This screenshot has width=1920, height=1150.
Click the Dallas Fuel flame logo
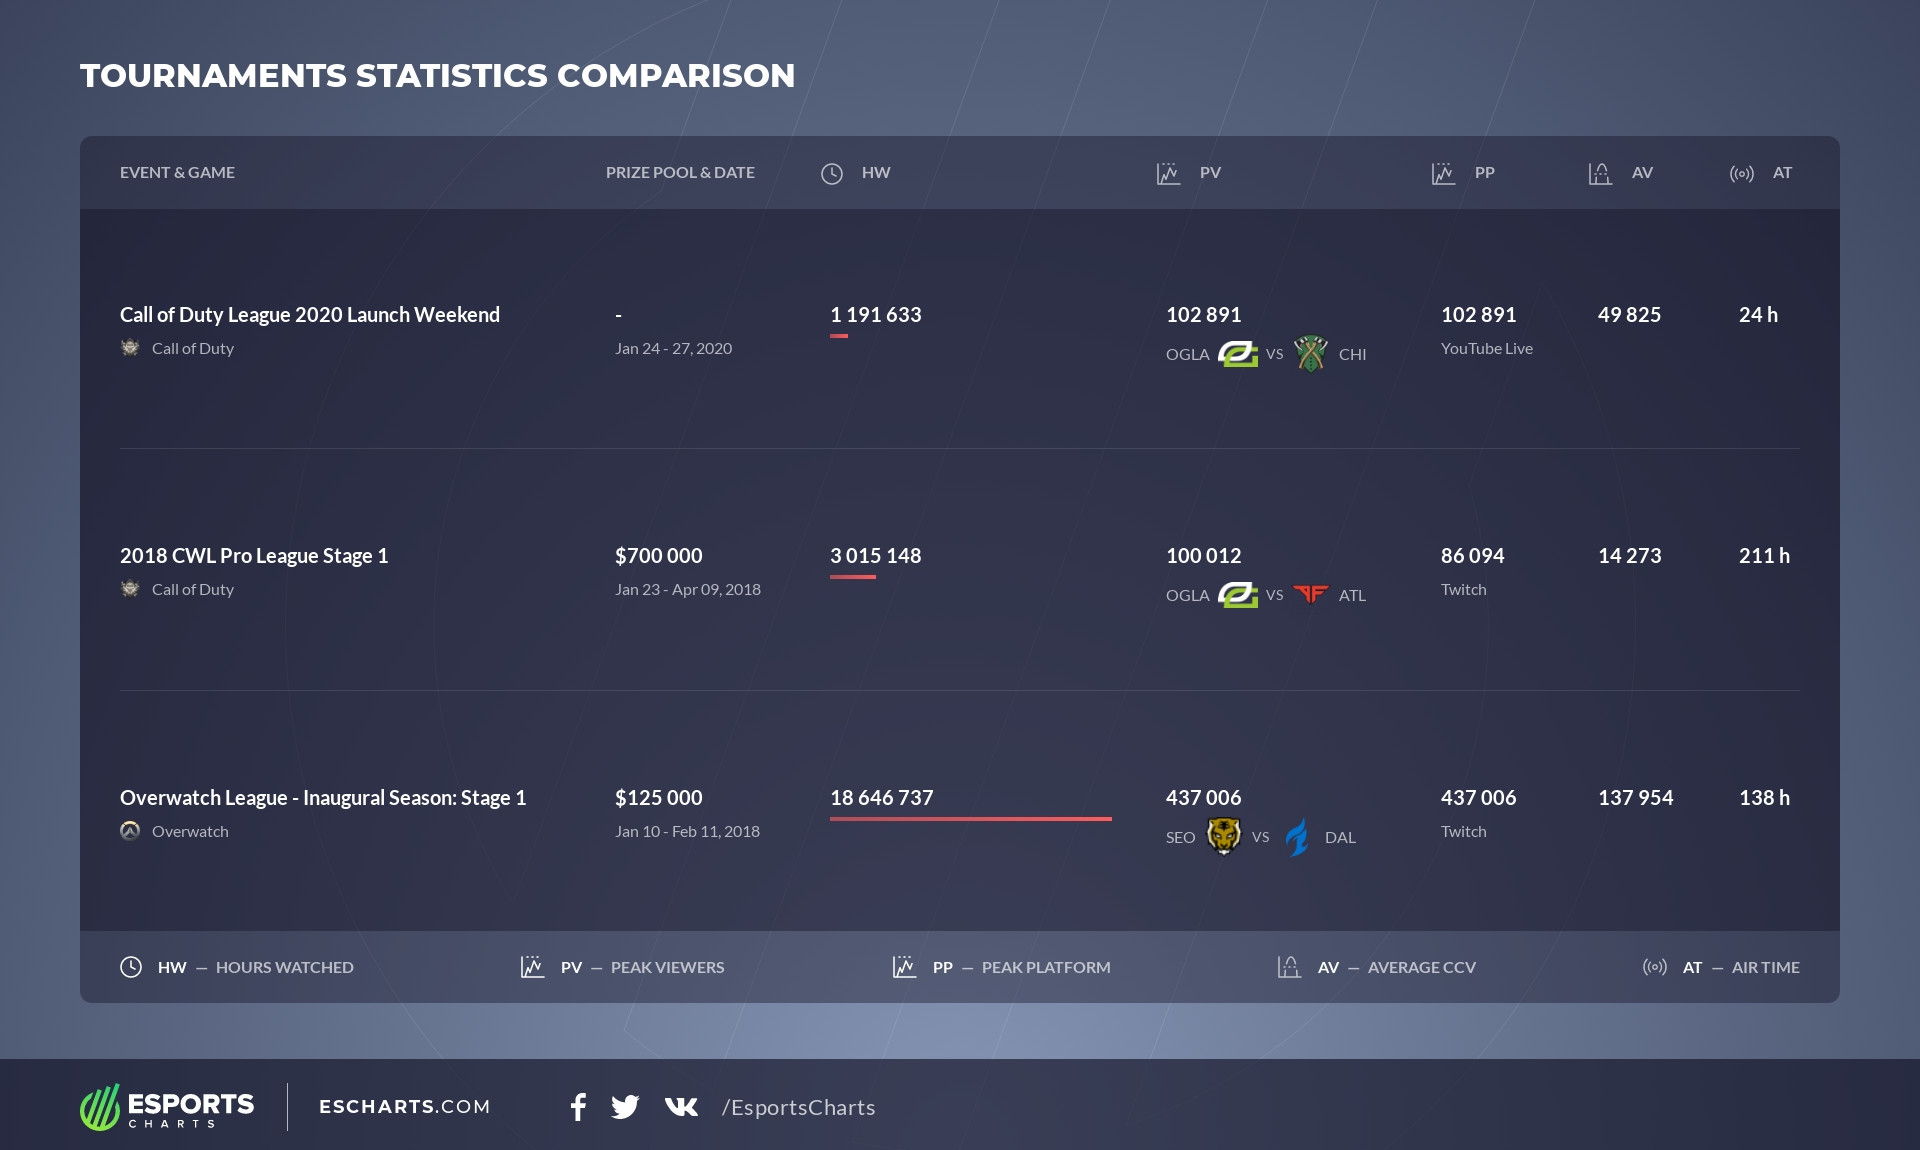(1297, 837)
